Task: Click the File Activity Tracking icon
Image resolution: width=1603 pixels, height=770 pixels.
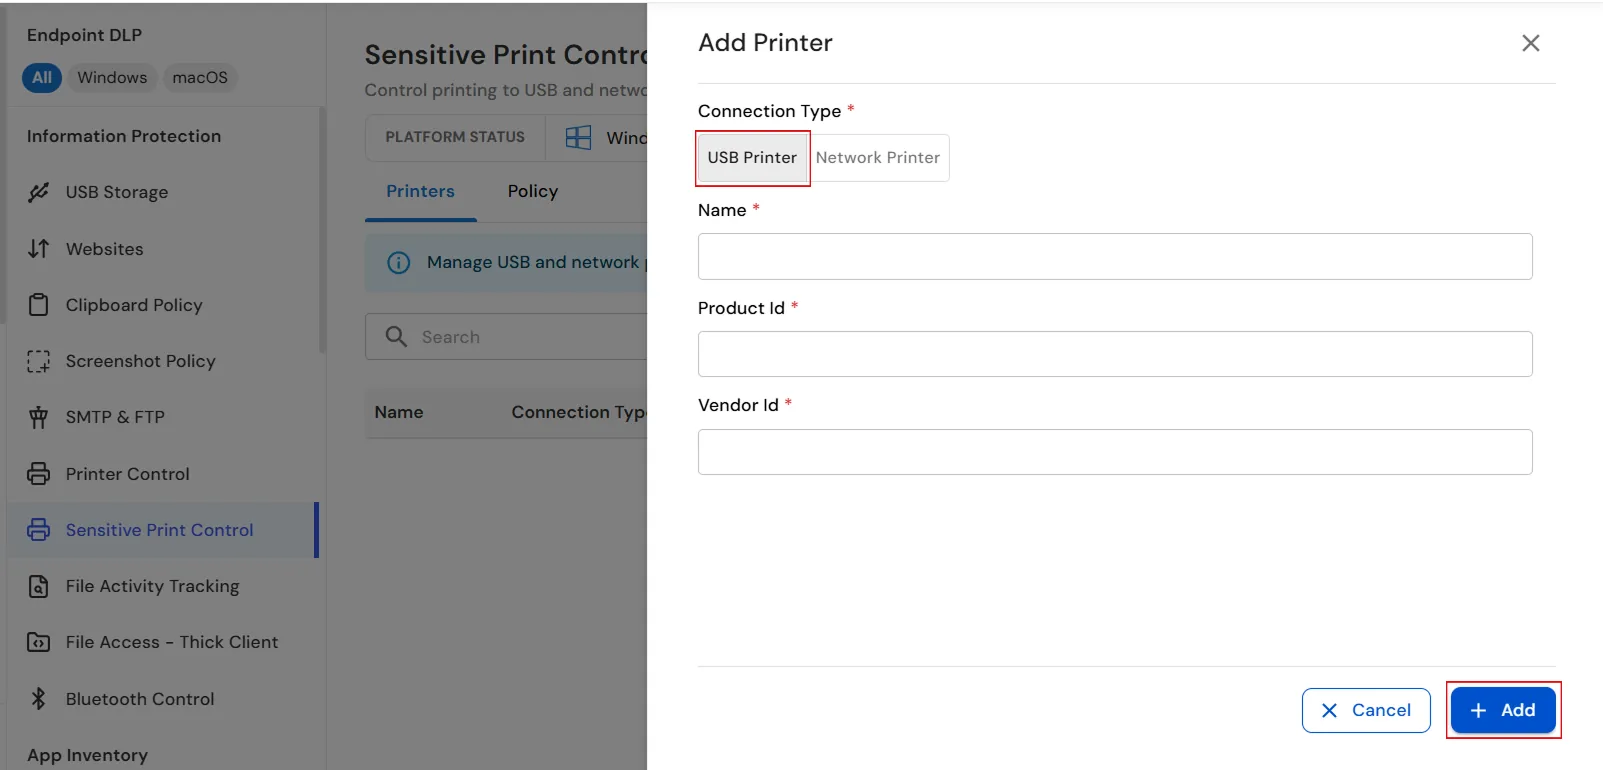Action: [38, 586]
